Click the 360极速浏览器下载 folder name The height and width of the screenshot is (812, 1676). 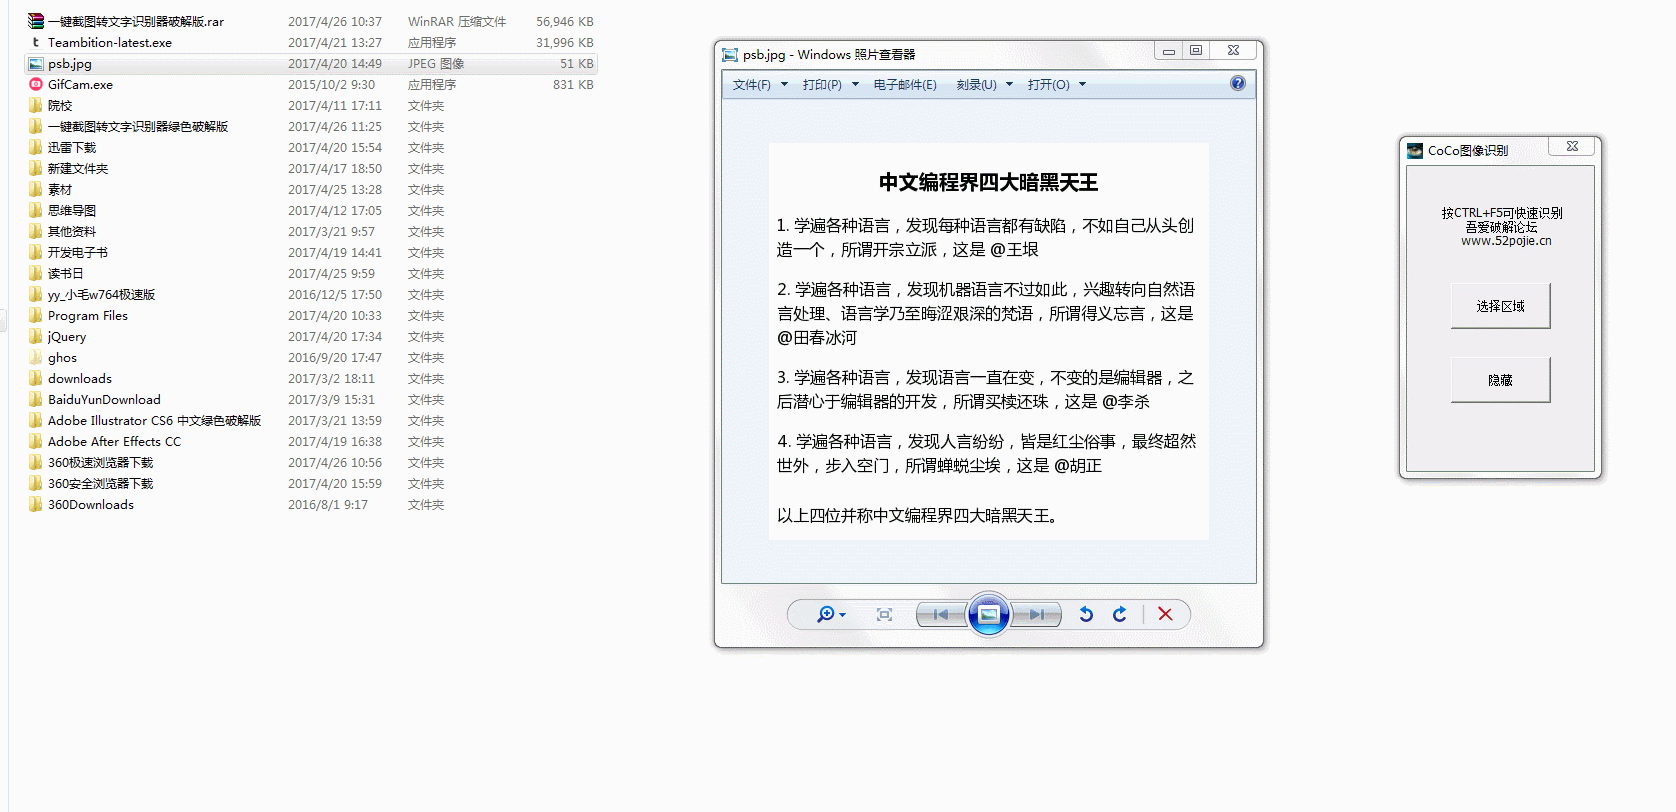[101, 463]
